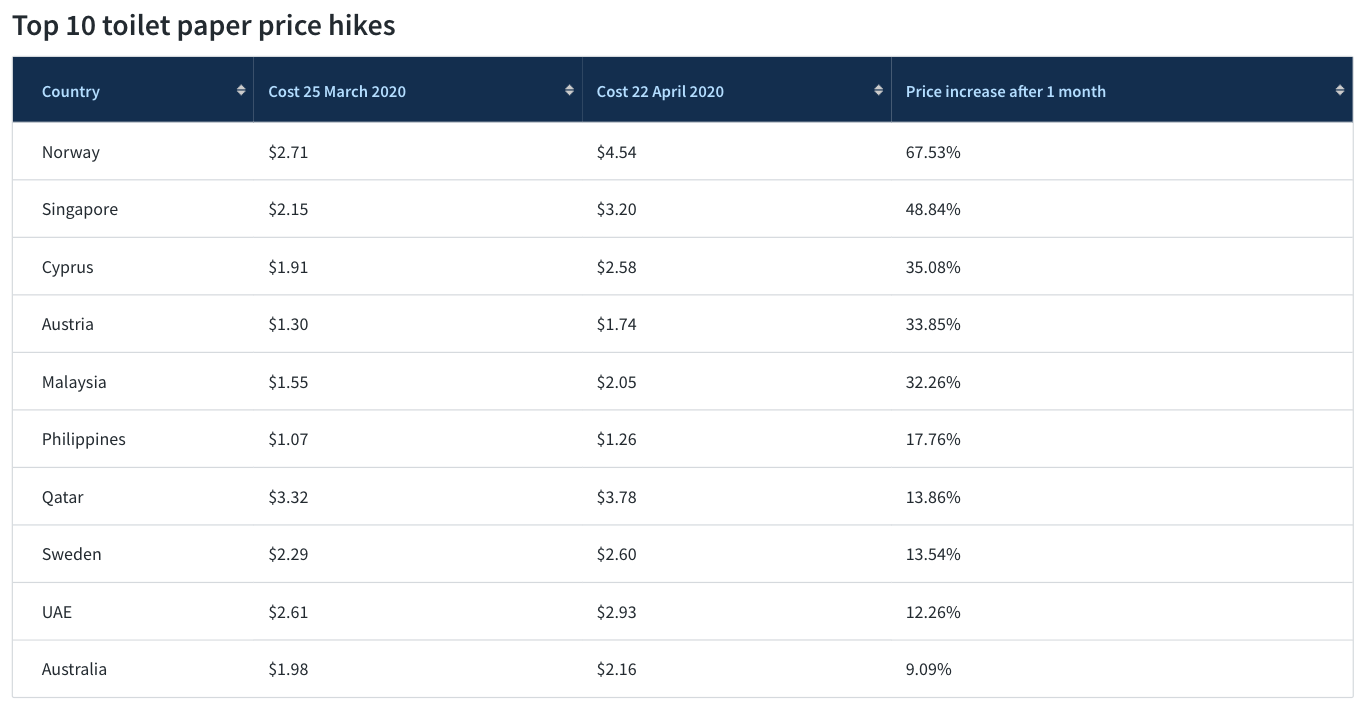Viewport: 1367px width, 708px height.
Task: Select the Price increase after 1 month header
Action: [1005, 91]
